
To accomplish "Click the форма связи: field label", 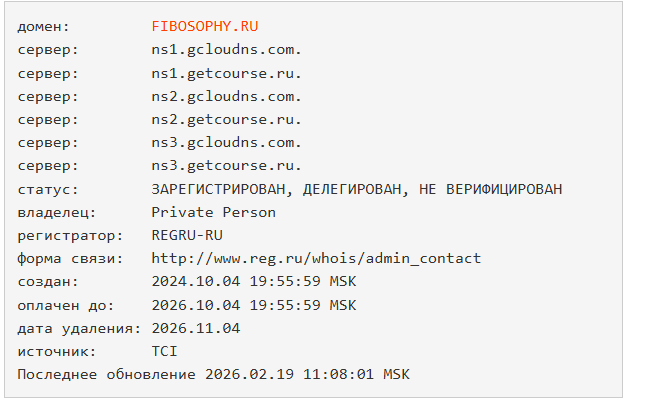I will click(x=64, y=258).
